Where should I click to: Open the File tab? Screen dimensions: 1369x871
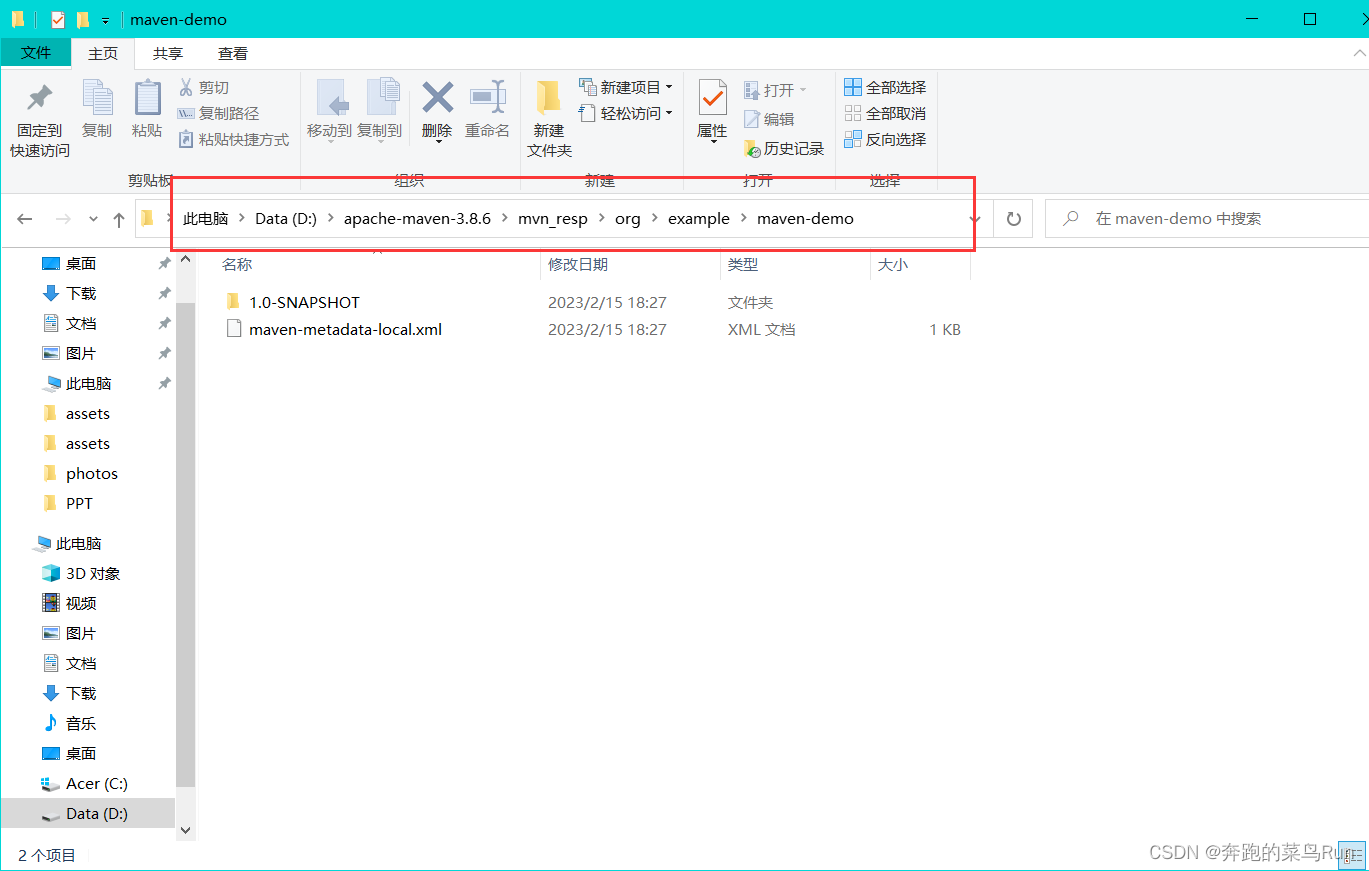(x=36, y=54)
